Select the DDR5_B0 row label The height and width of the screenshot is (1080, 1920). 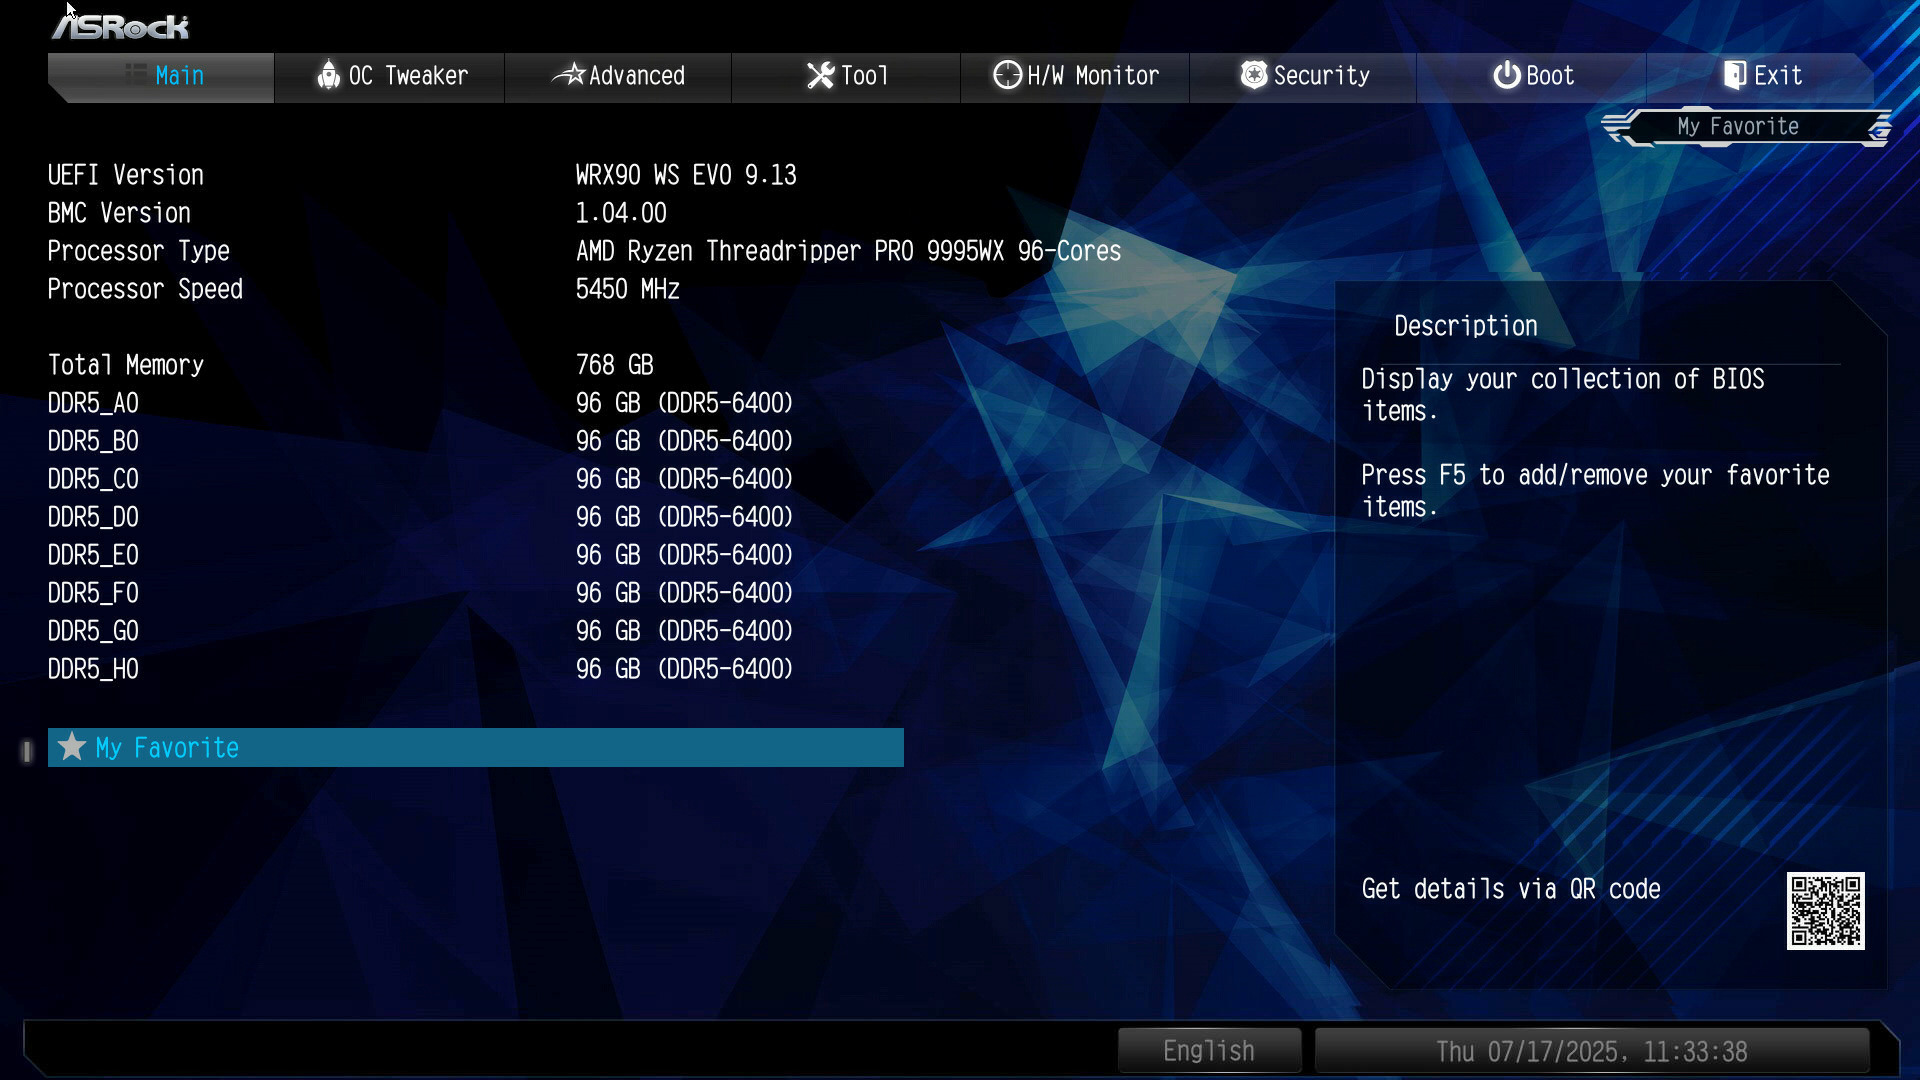93,441
